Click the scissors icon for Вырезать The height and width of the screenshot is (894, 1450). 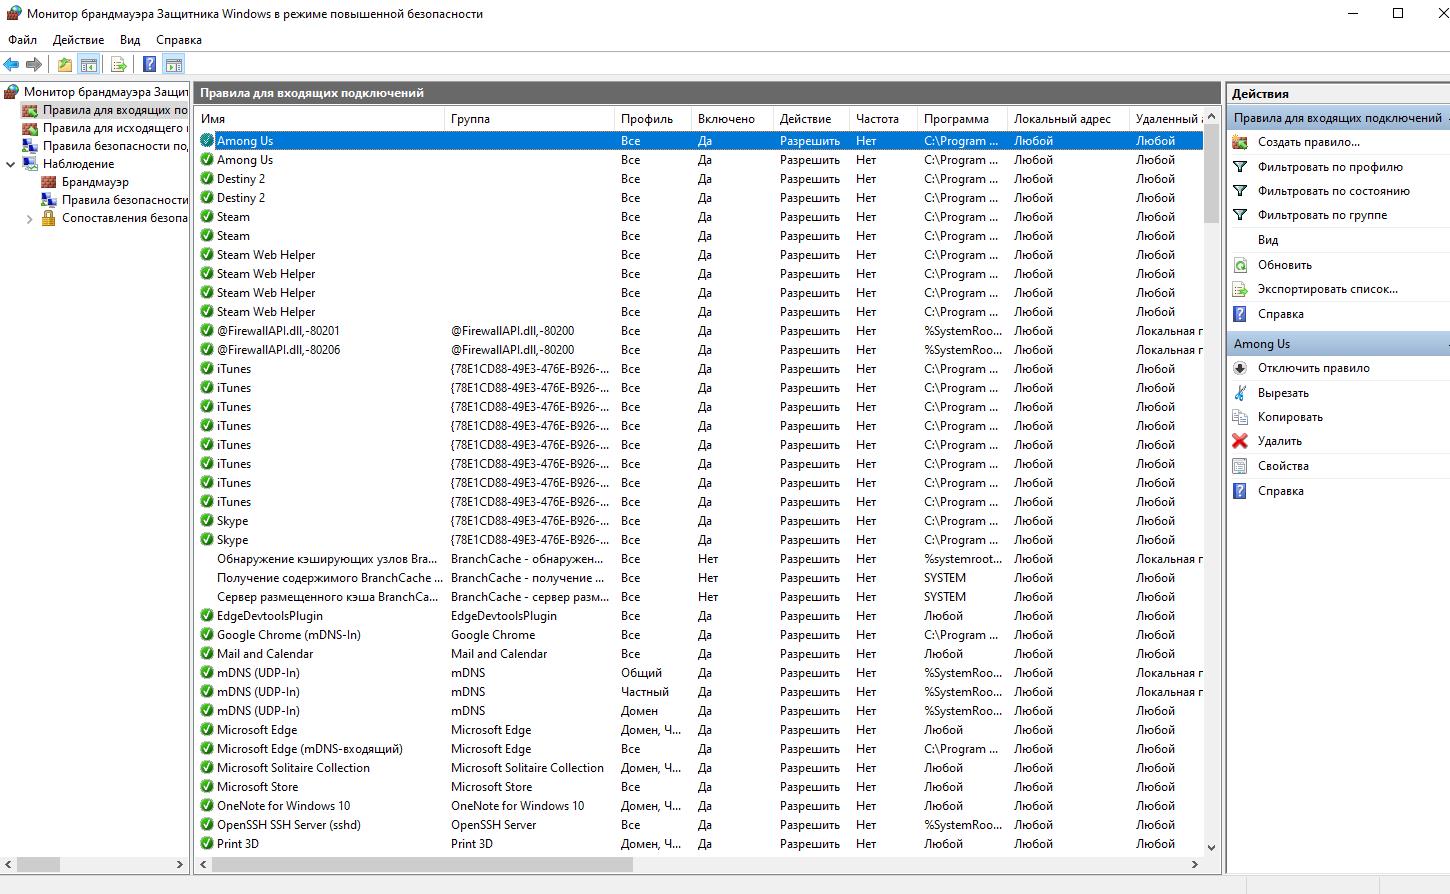pos(1240,393)
